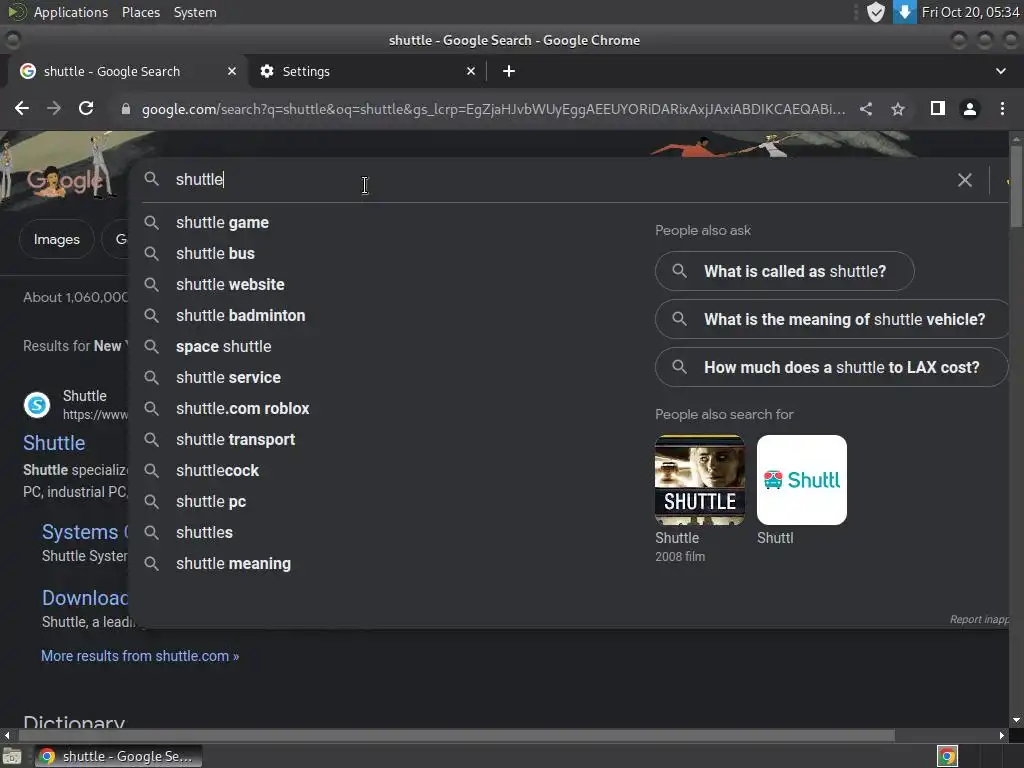This screenshot has width=1024, height=768.
Task: Click the Google doodle logo
Action: (64, 180)
